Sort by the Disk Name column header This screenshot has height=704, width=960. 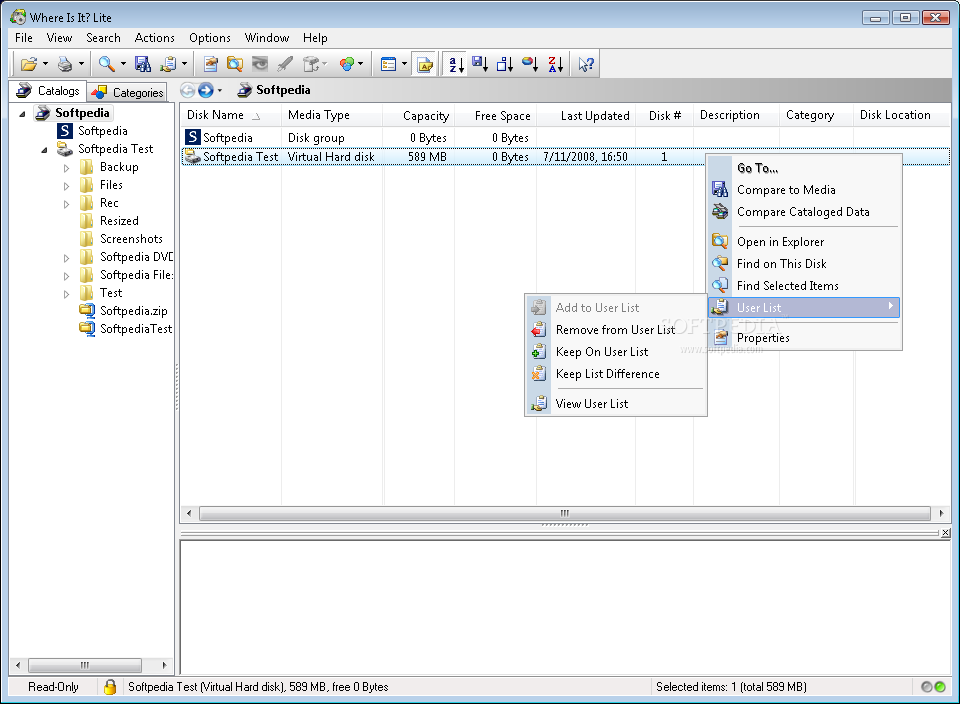[231, 115]
